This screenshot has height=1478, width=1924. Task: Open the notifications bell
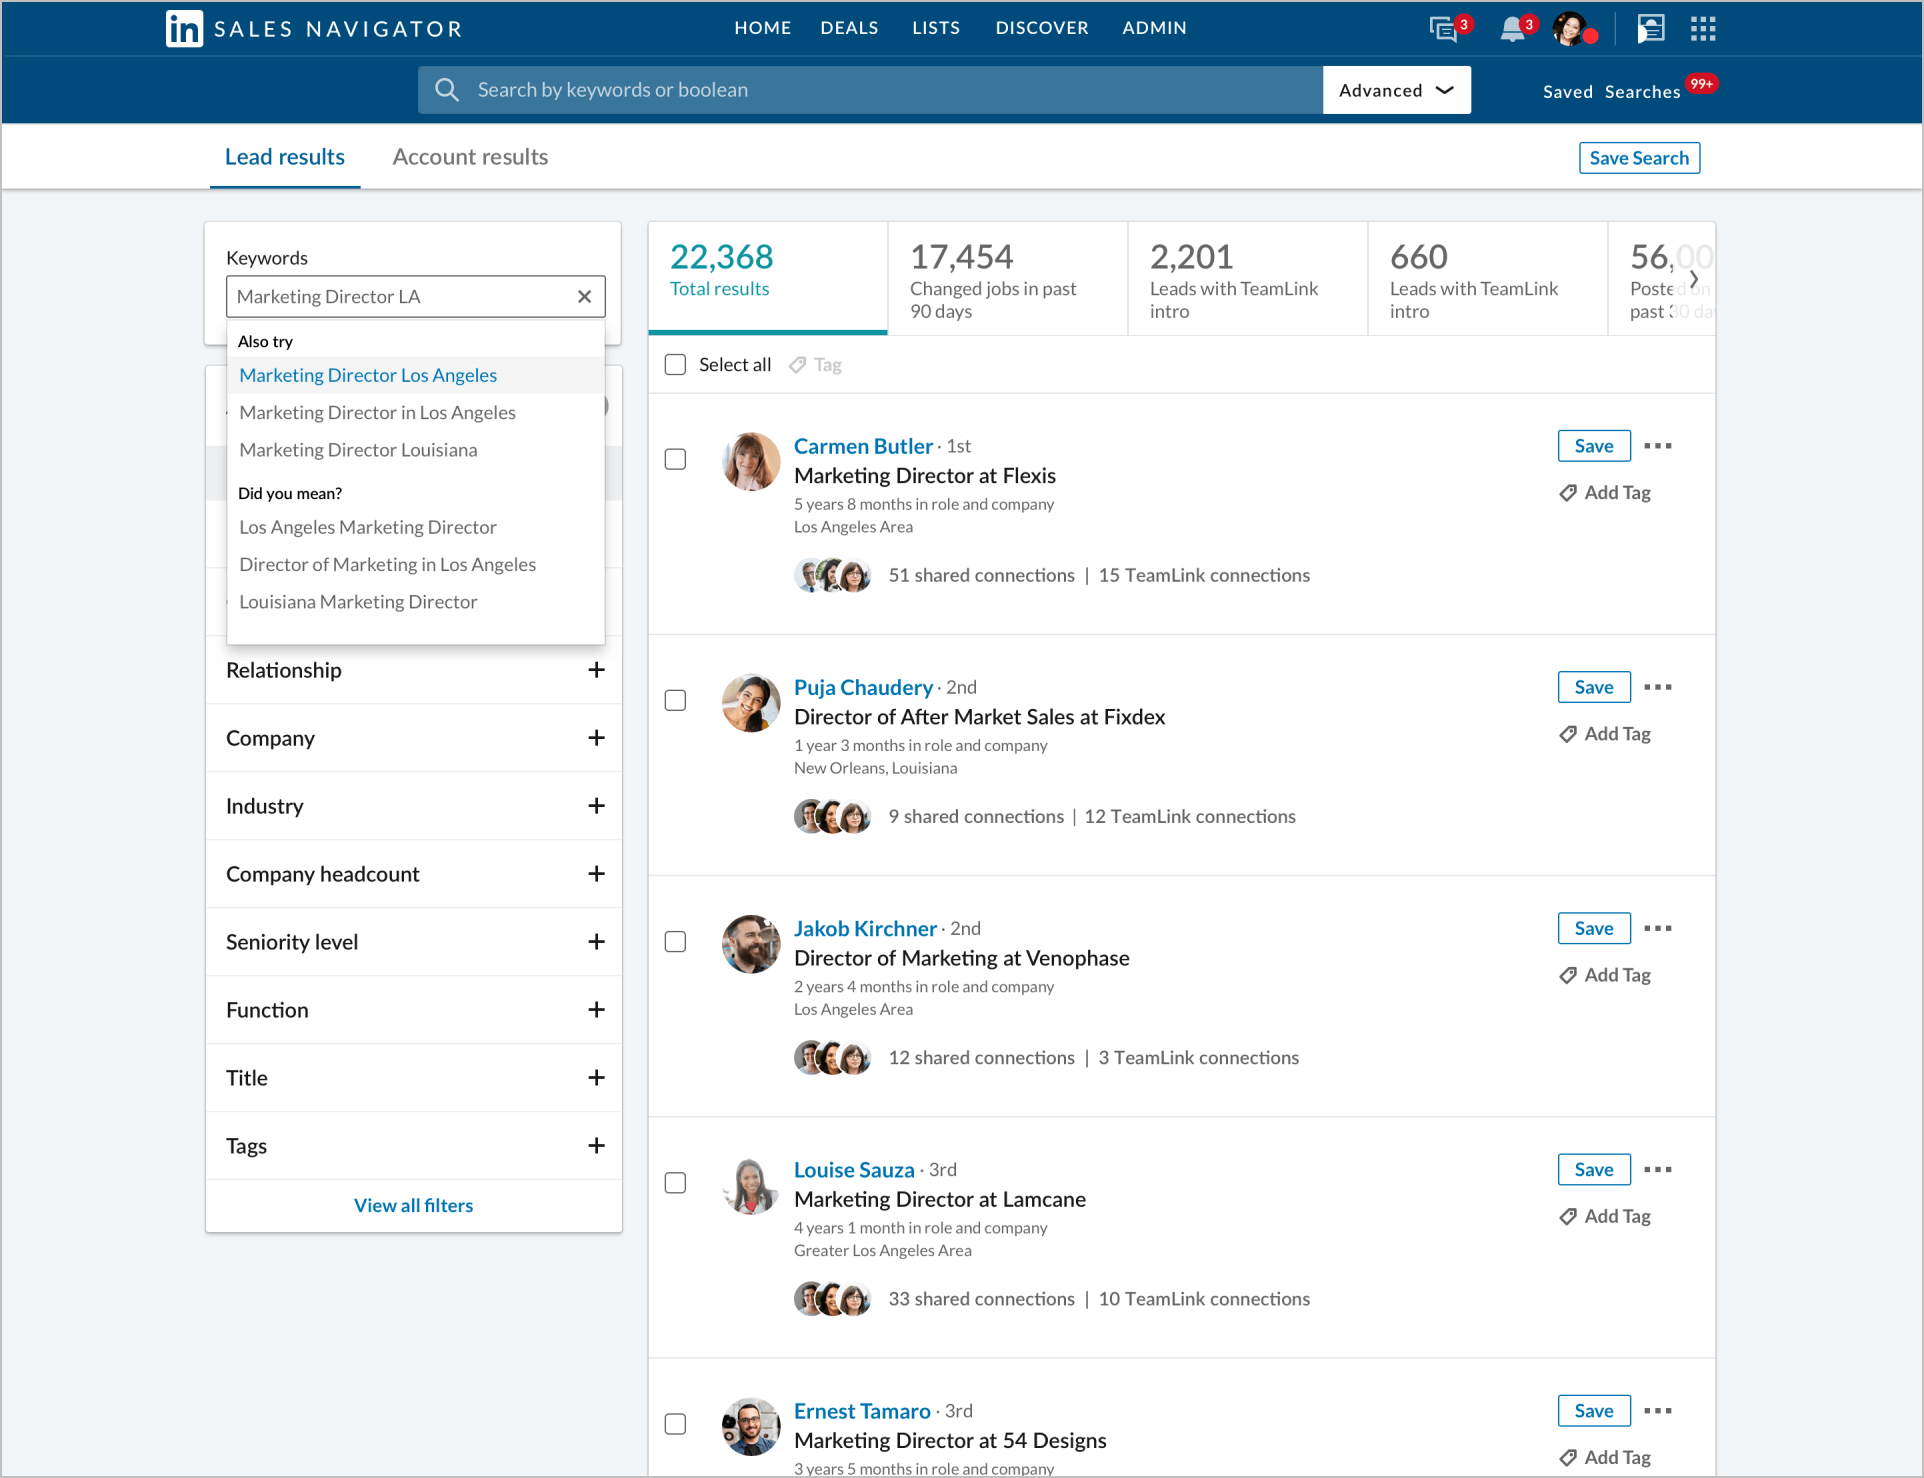pyautogui.click(x=1512, y=29)
